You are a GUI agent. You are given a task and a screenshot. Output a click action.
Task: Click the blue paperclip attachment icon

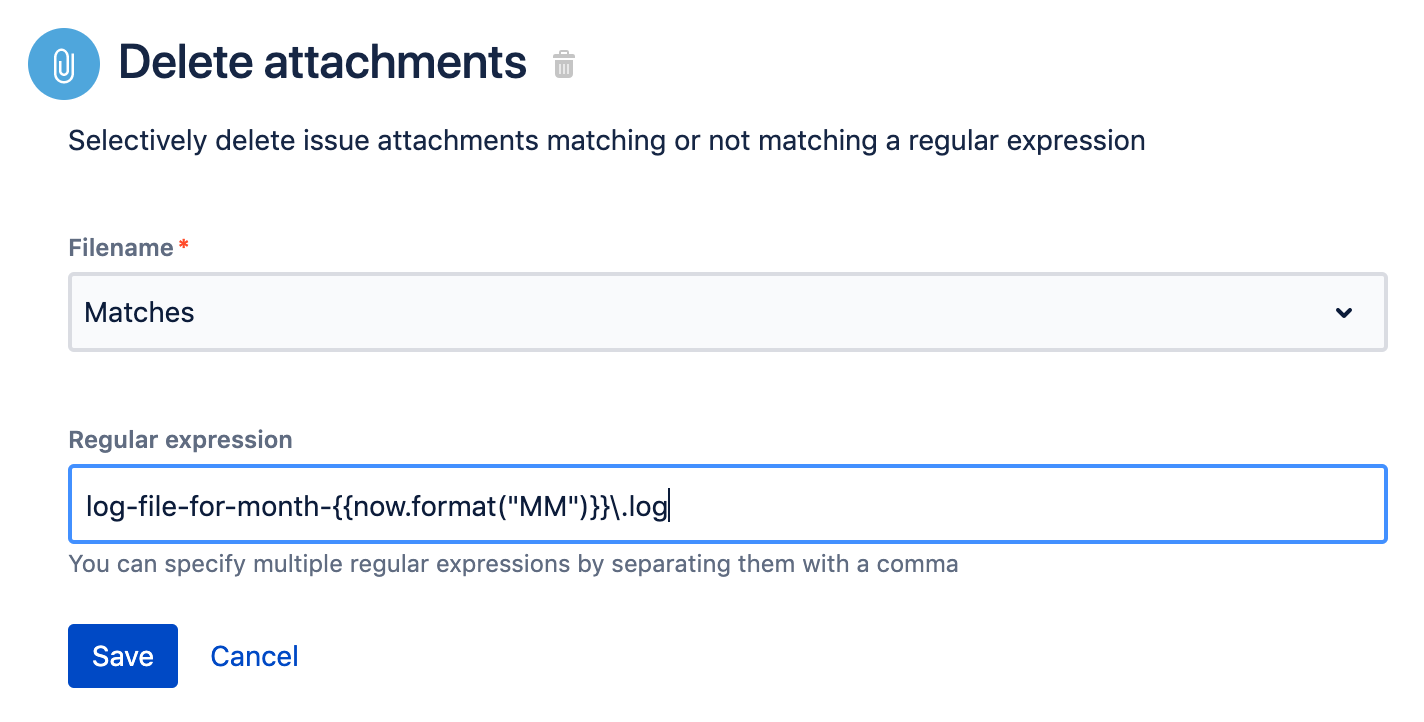(64, 64)
